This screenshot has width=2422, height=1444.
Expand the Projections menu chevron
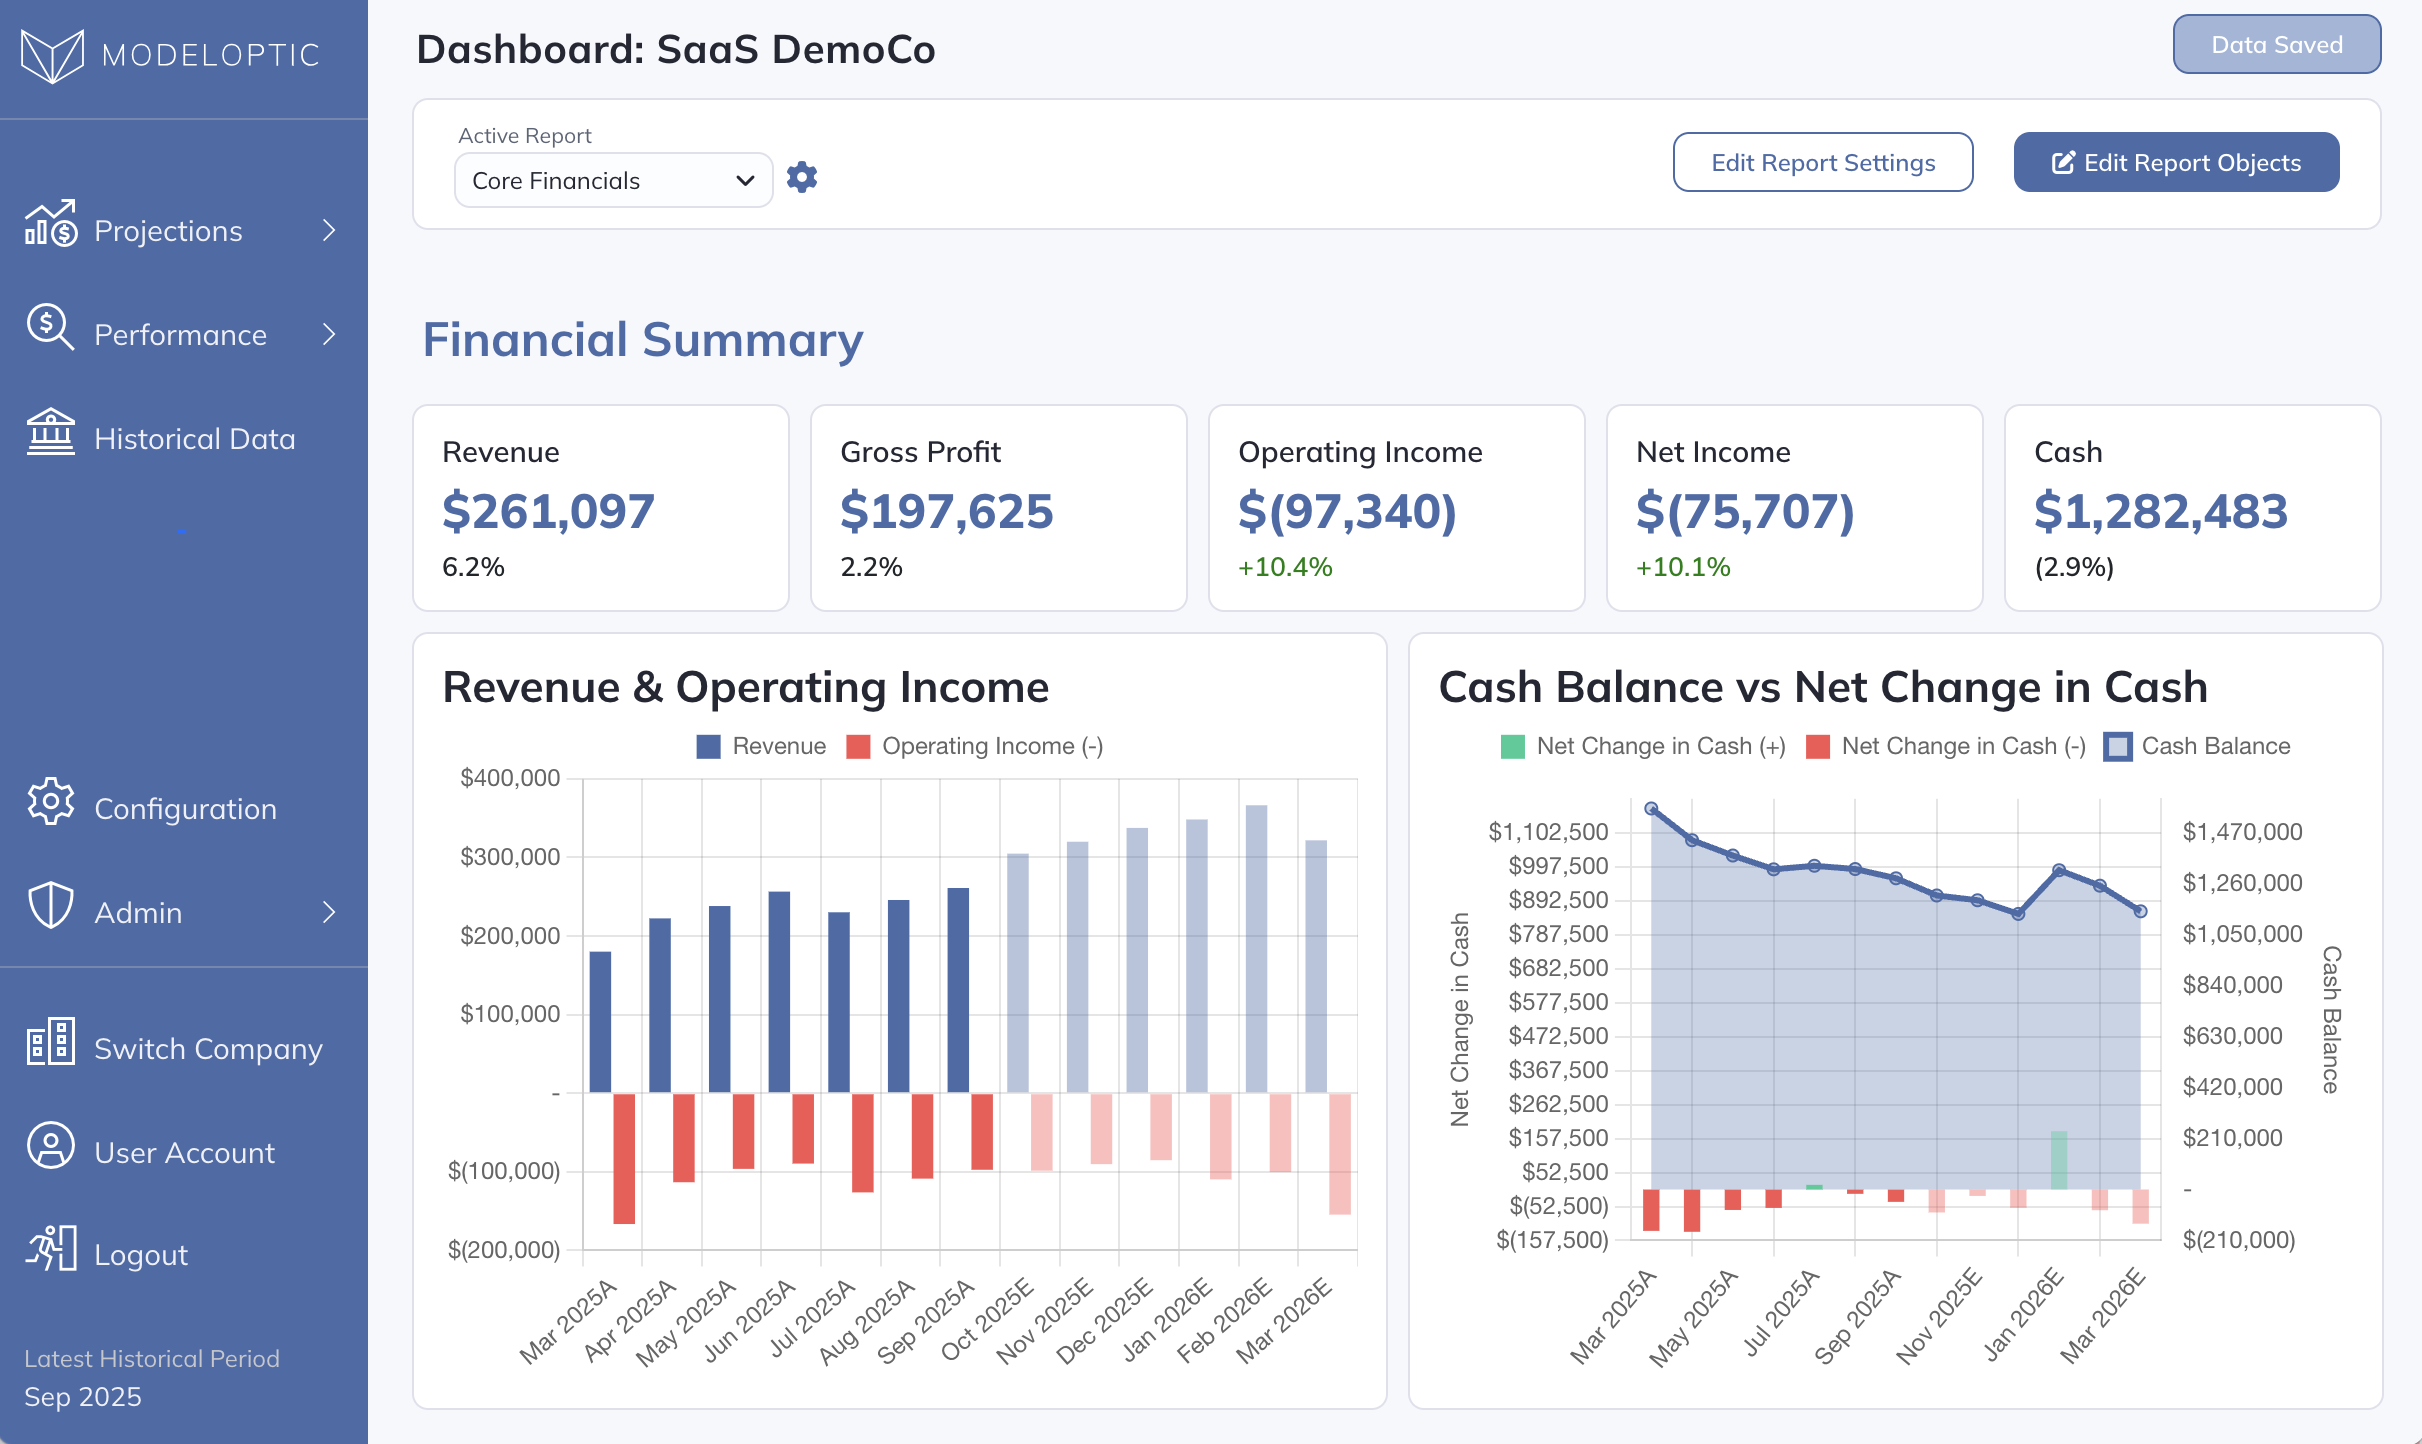[x=329, y=231]
